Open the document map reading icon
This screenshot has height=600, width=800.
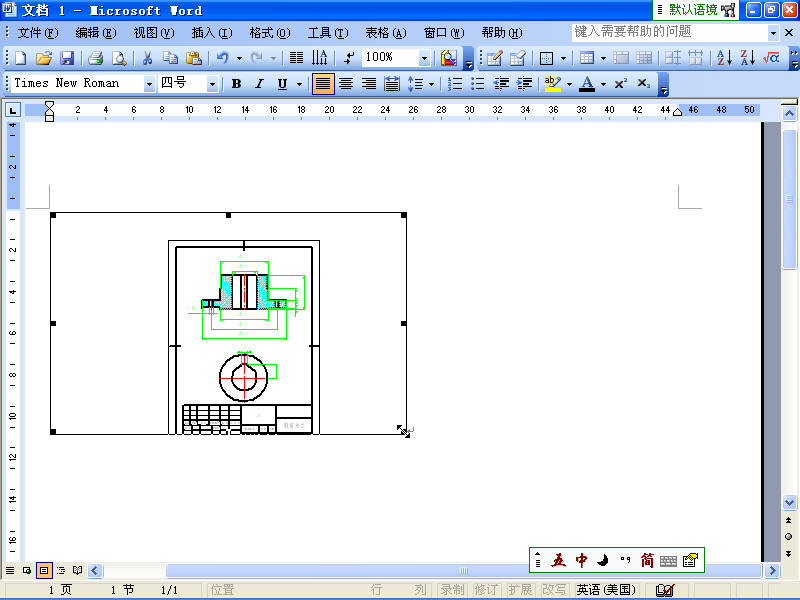(x=449, y=58)
